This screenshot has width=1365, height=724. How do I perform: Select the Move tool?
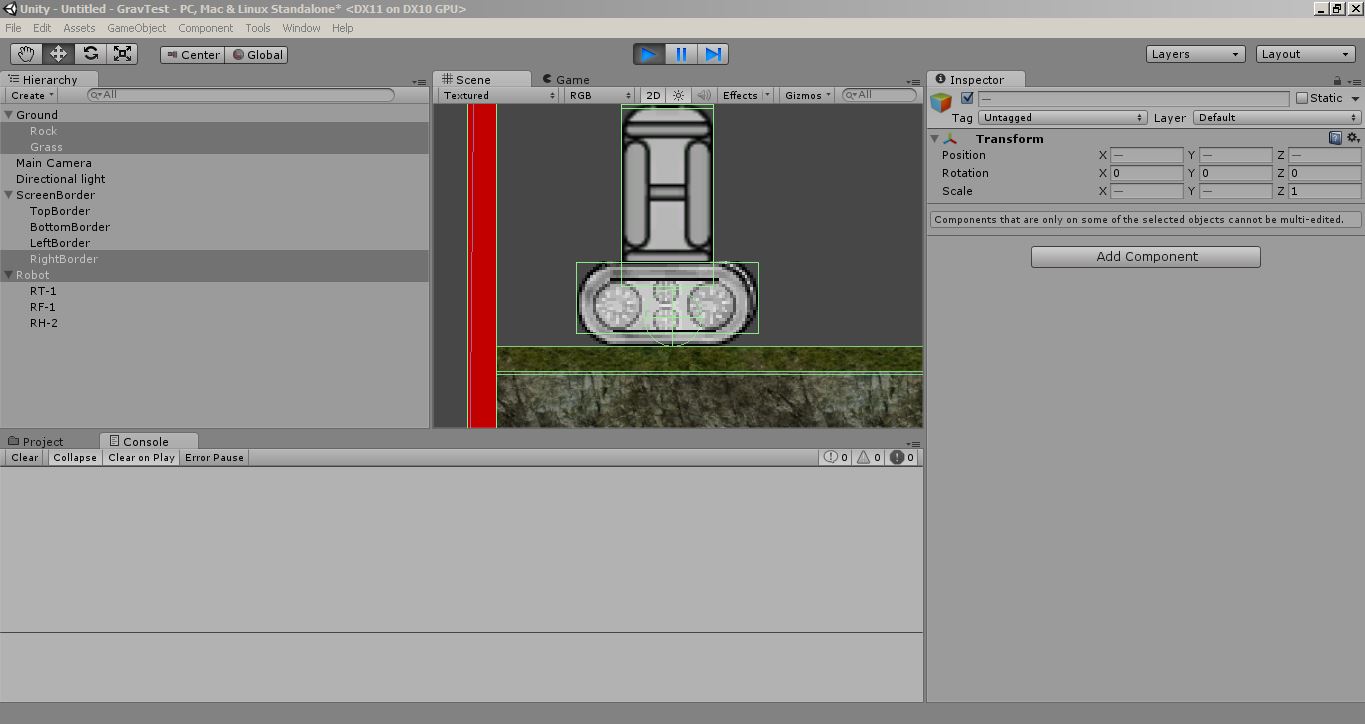pyautogui.click(x=57, y=53)
